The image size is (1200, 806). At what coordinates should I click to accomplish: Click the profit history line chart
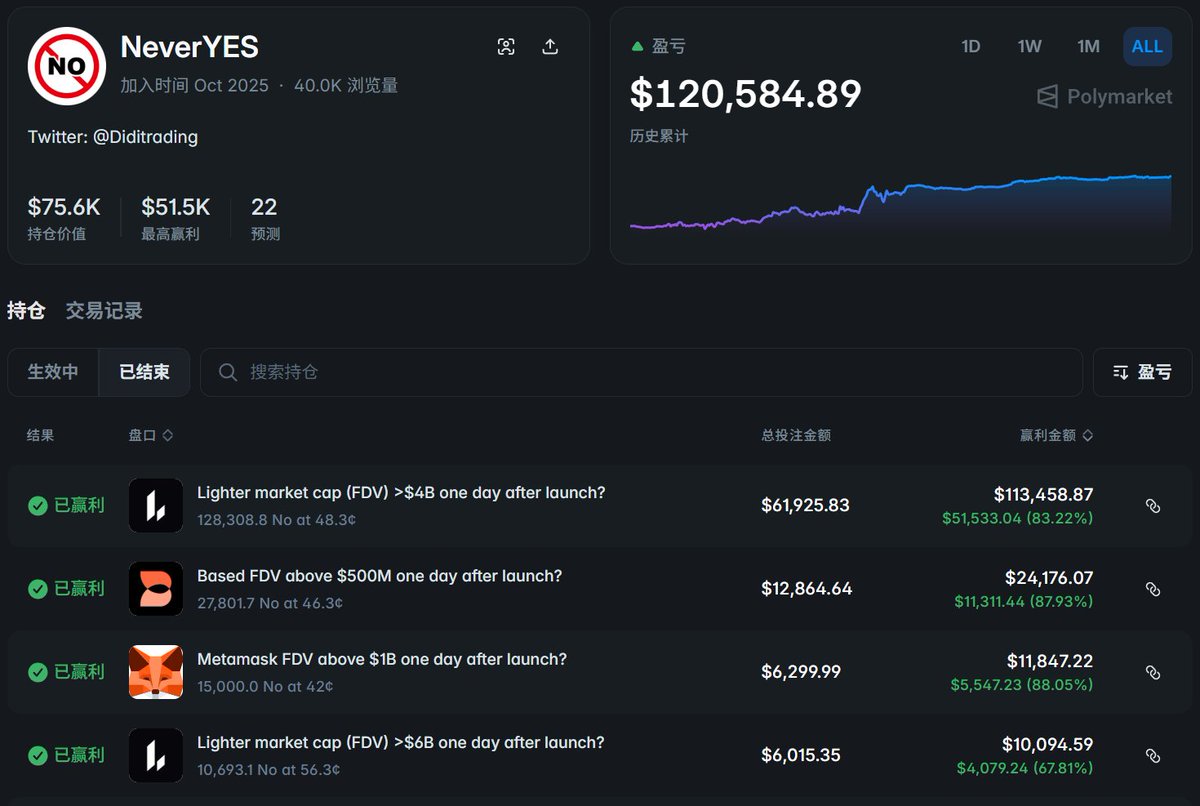(900, 205)
